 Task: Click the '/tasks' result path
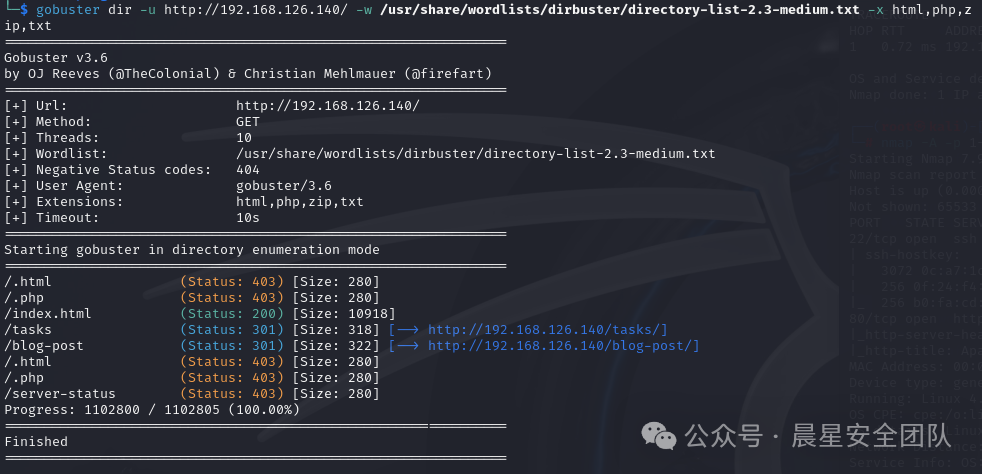click(x=28, y=330)
